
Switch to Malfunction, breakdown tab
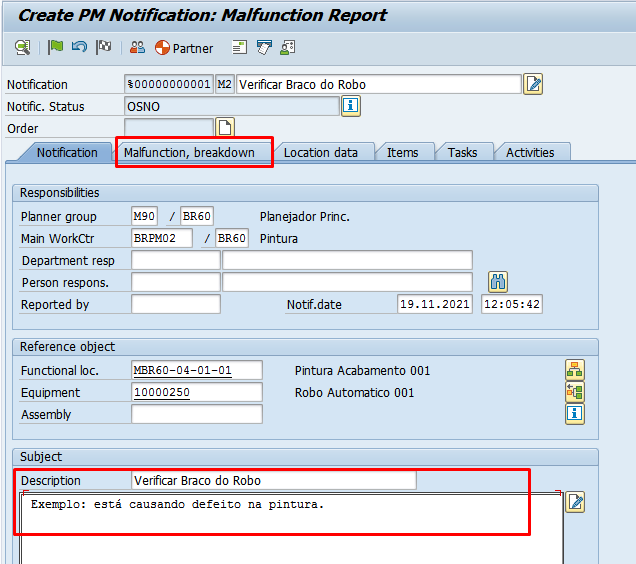tap(189, 152)
